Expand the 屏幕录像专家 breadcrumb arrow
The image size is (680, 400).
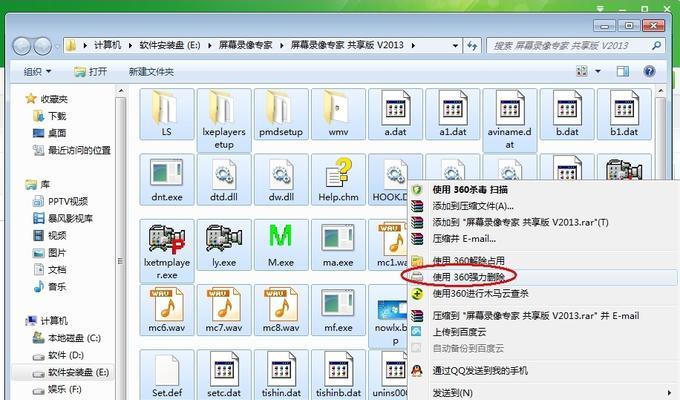click(281, 46)
